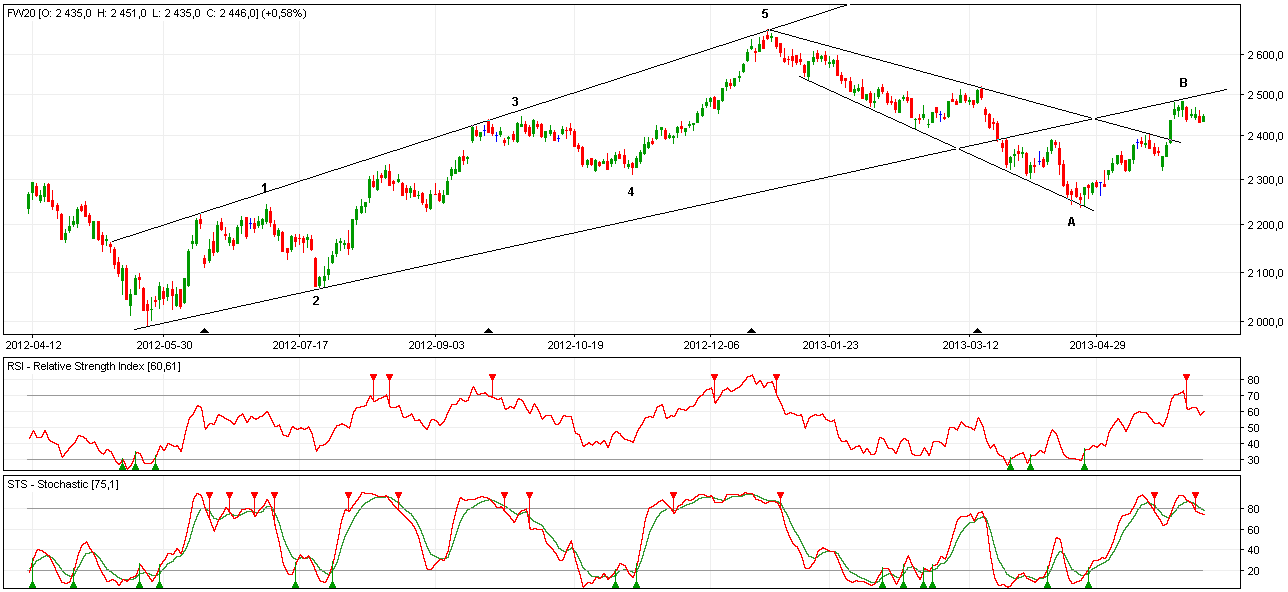Select the correction label A

[1071, 222]
